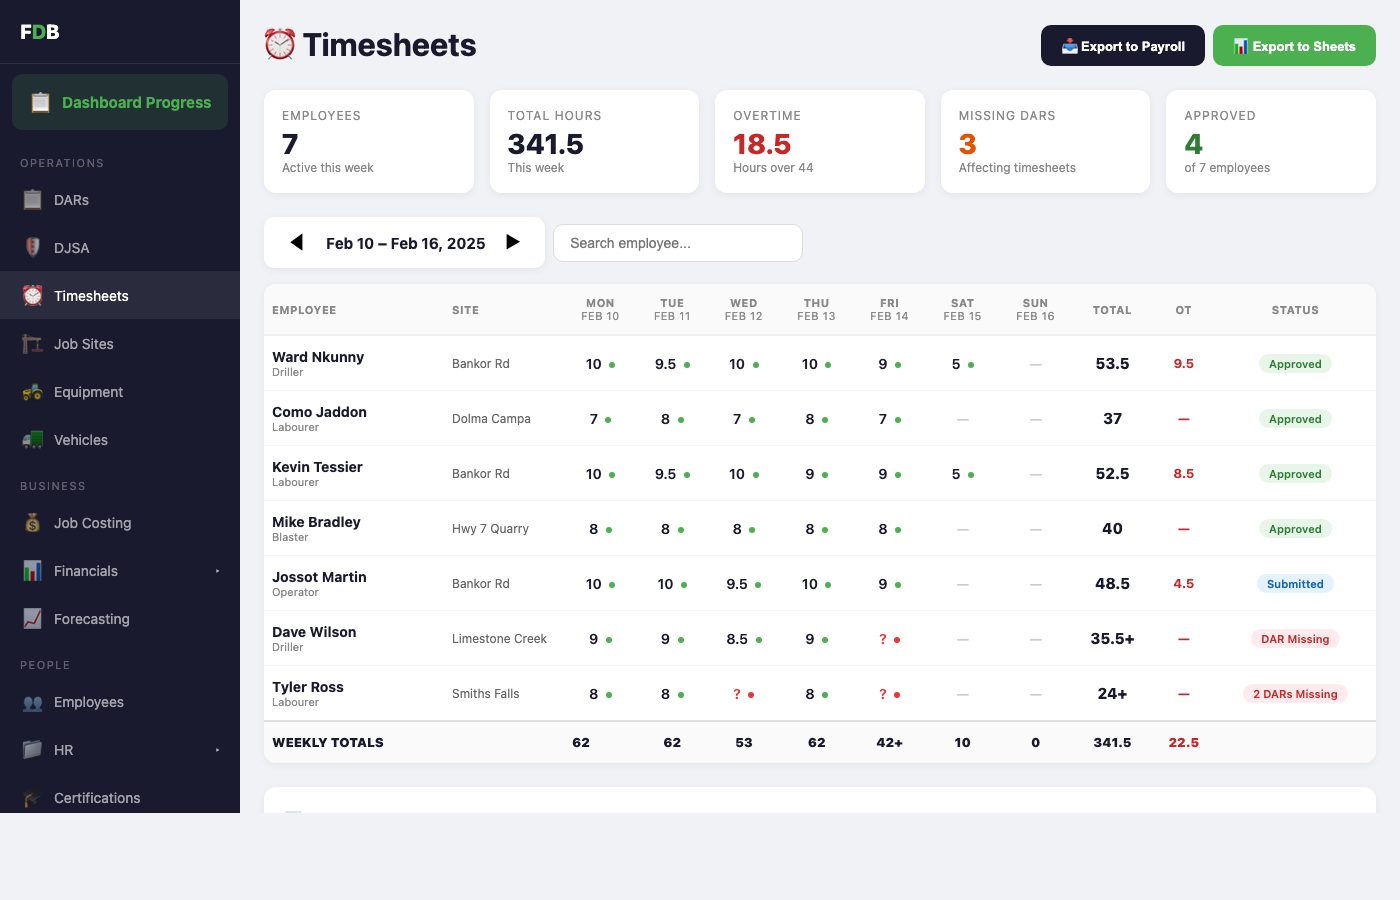
Task: Expand the HR submenu chevron
Action: pyautogui.click(x=218, y=750)
